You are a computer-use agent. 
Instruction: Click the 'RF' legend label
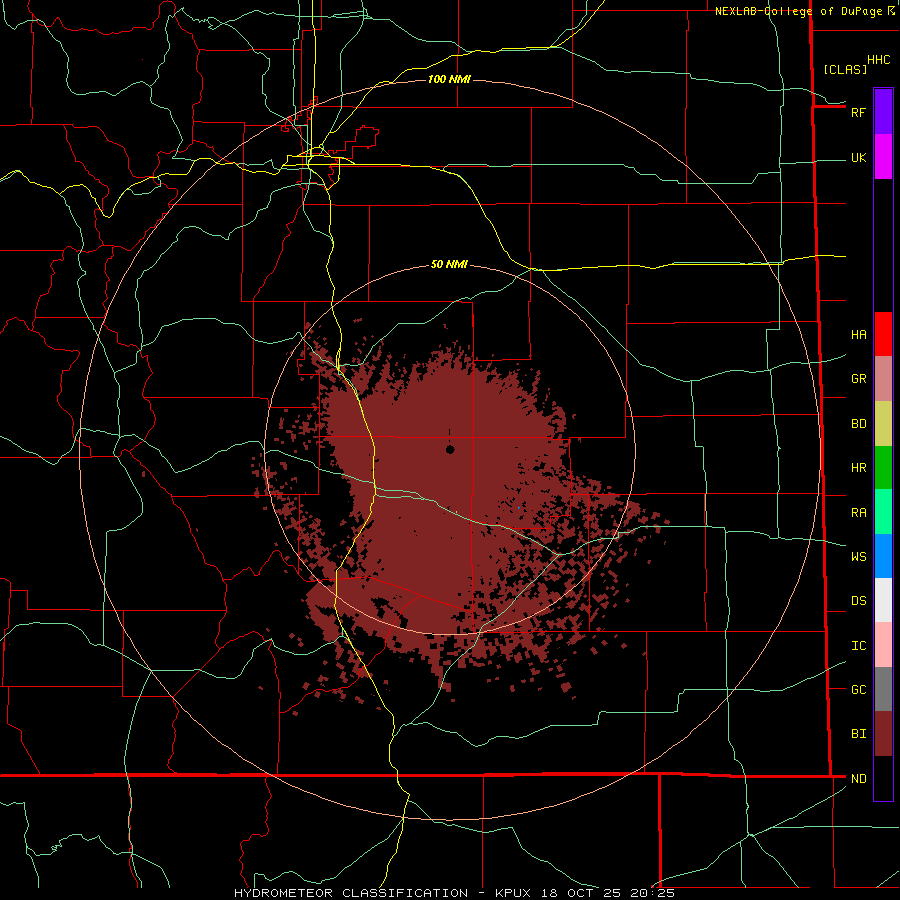(x=858, y=112)
